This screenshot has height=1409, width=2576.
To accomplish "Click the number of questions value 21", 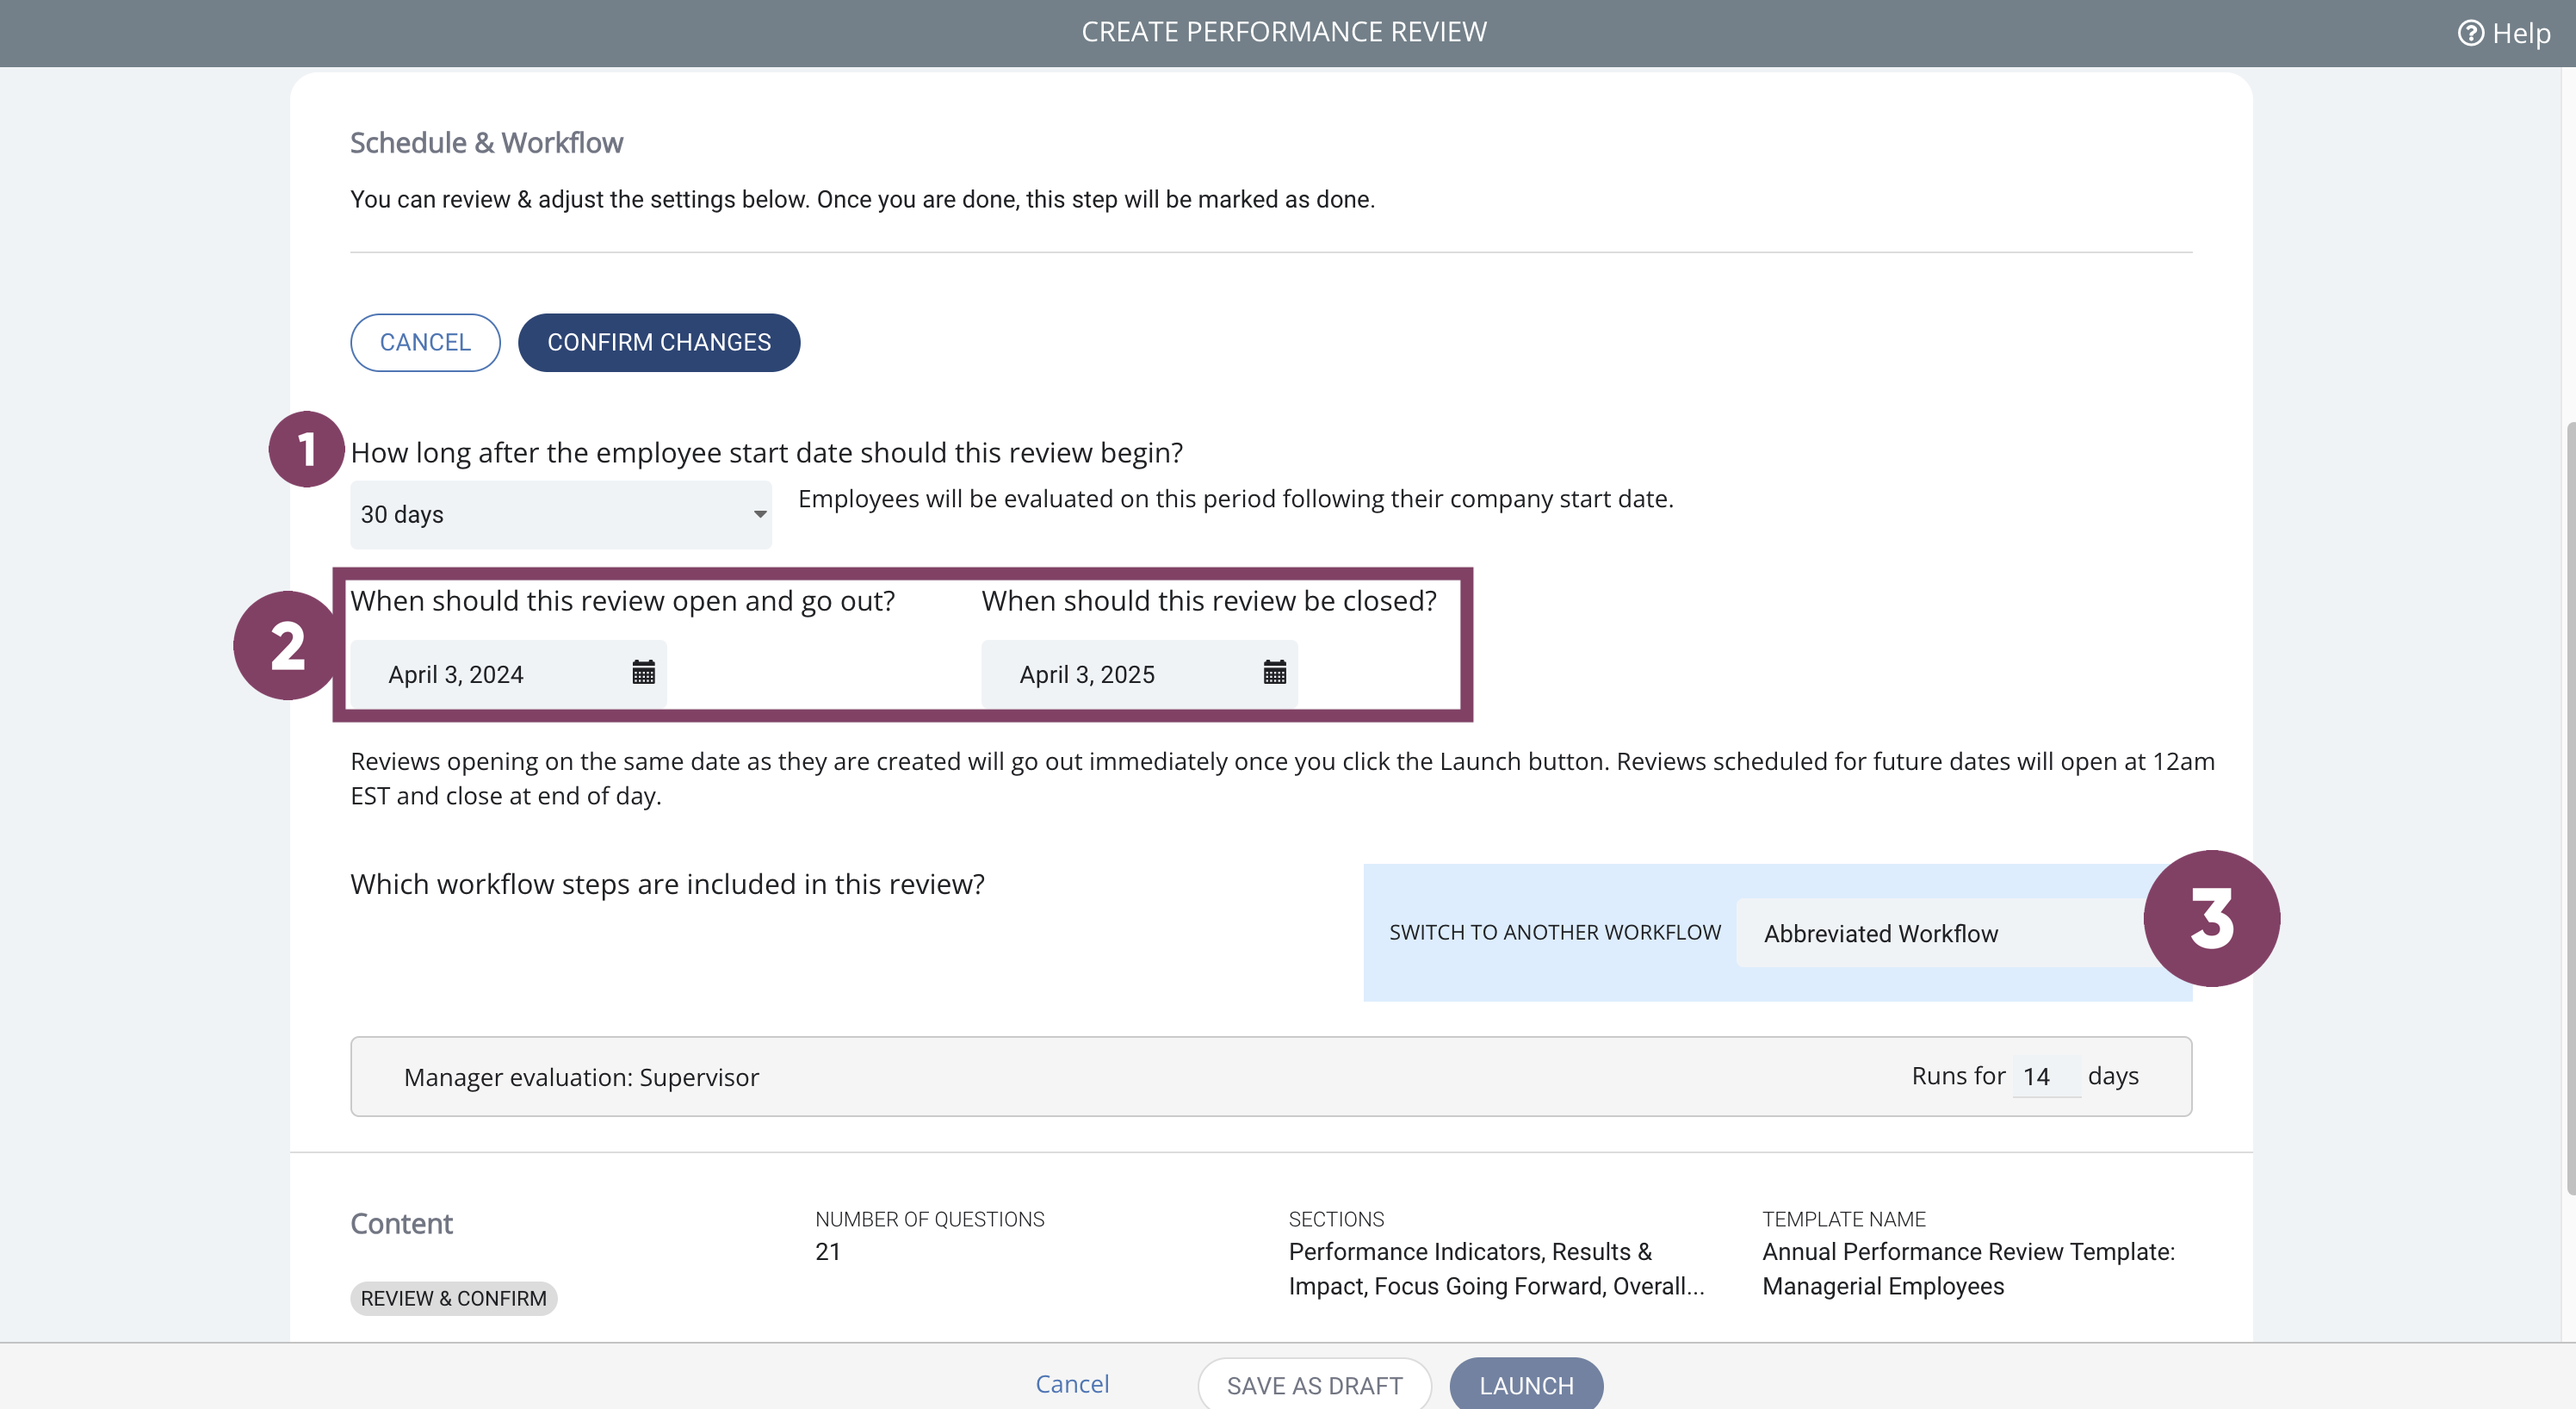I will click(827, 1251).
